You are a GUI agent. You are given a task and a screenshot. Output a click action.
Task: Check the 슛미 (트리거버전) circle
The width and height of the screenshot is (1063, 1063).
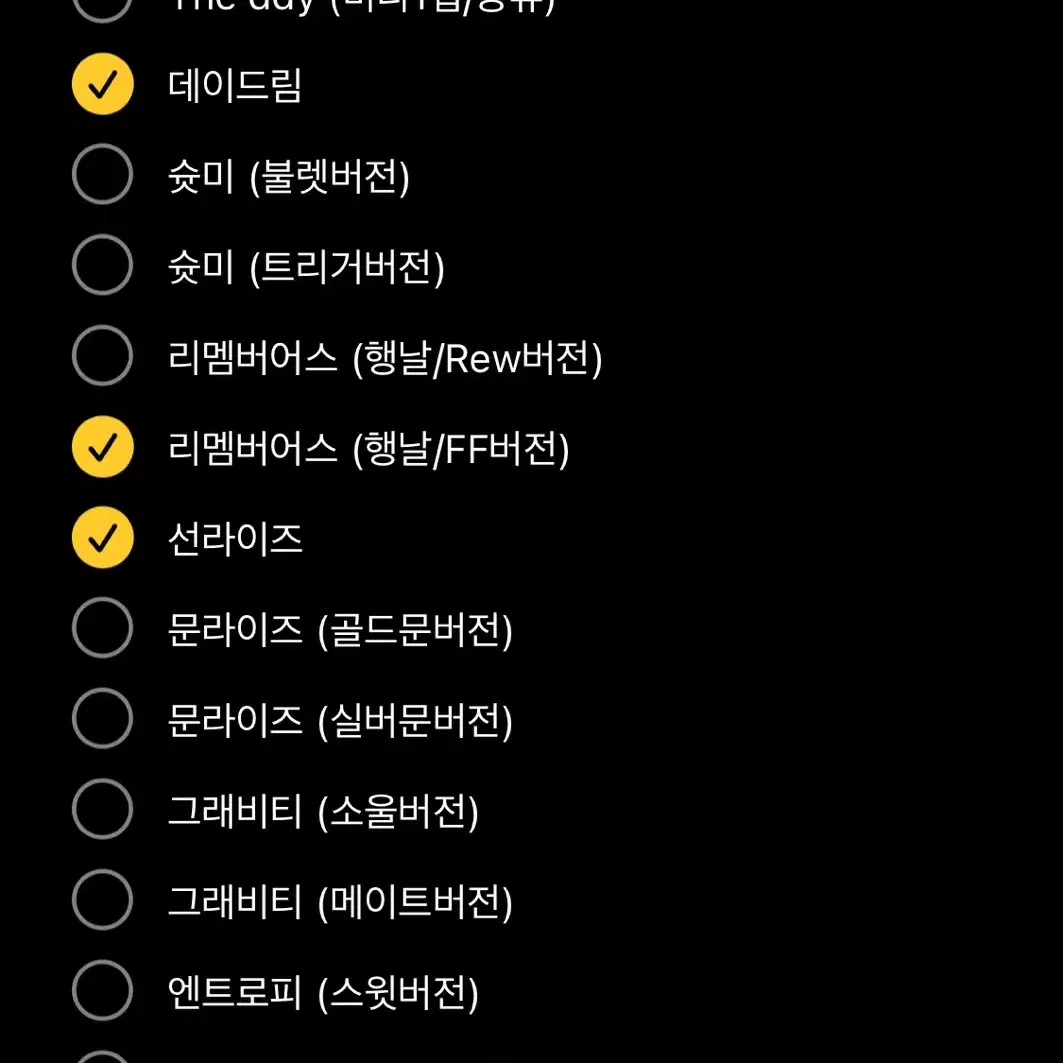(102, 265)
